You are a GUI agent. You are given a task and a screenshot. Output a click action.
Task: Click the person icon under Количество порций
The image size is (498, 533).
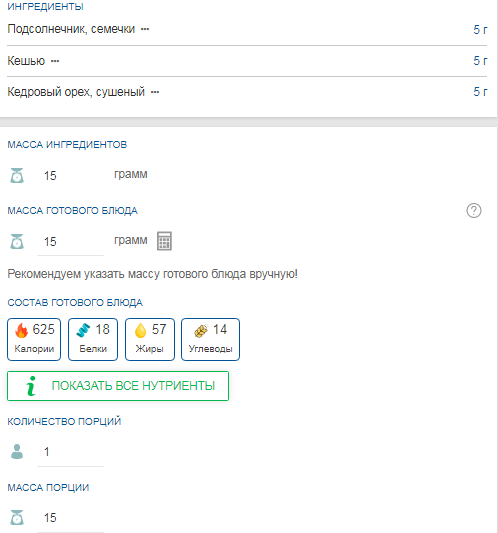coord(17,452)
